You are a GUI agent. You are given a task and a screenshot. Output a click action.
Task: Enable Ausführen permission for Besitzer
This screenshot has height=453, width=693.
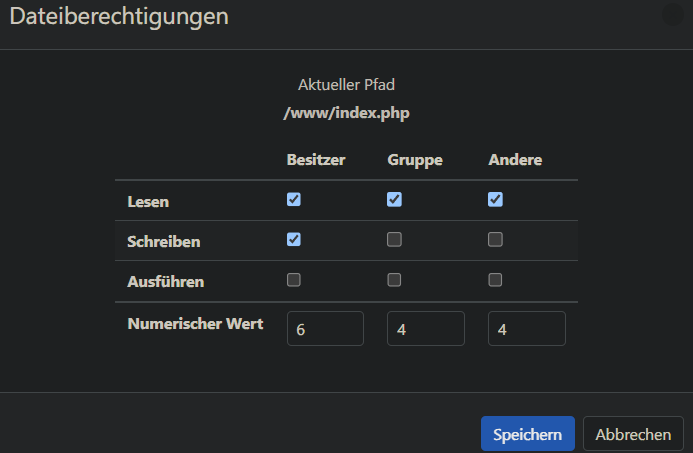294,280
